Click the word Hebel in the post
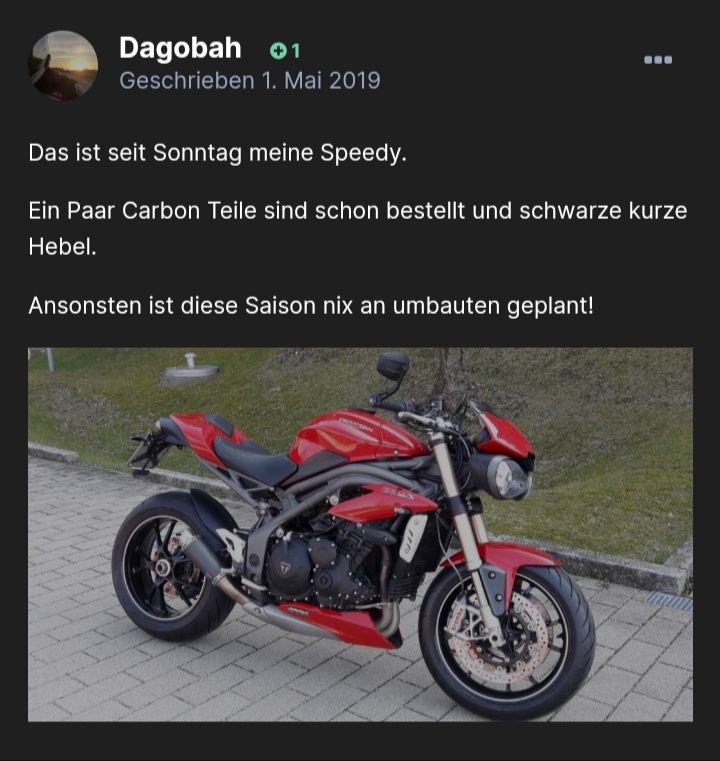This screenshot has height=761, width=720. tap(62, 247)
